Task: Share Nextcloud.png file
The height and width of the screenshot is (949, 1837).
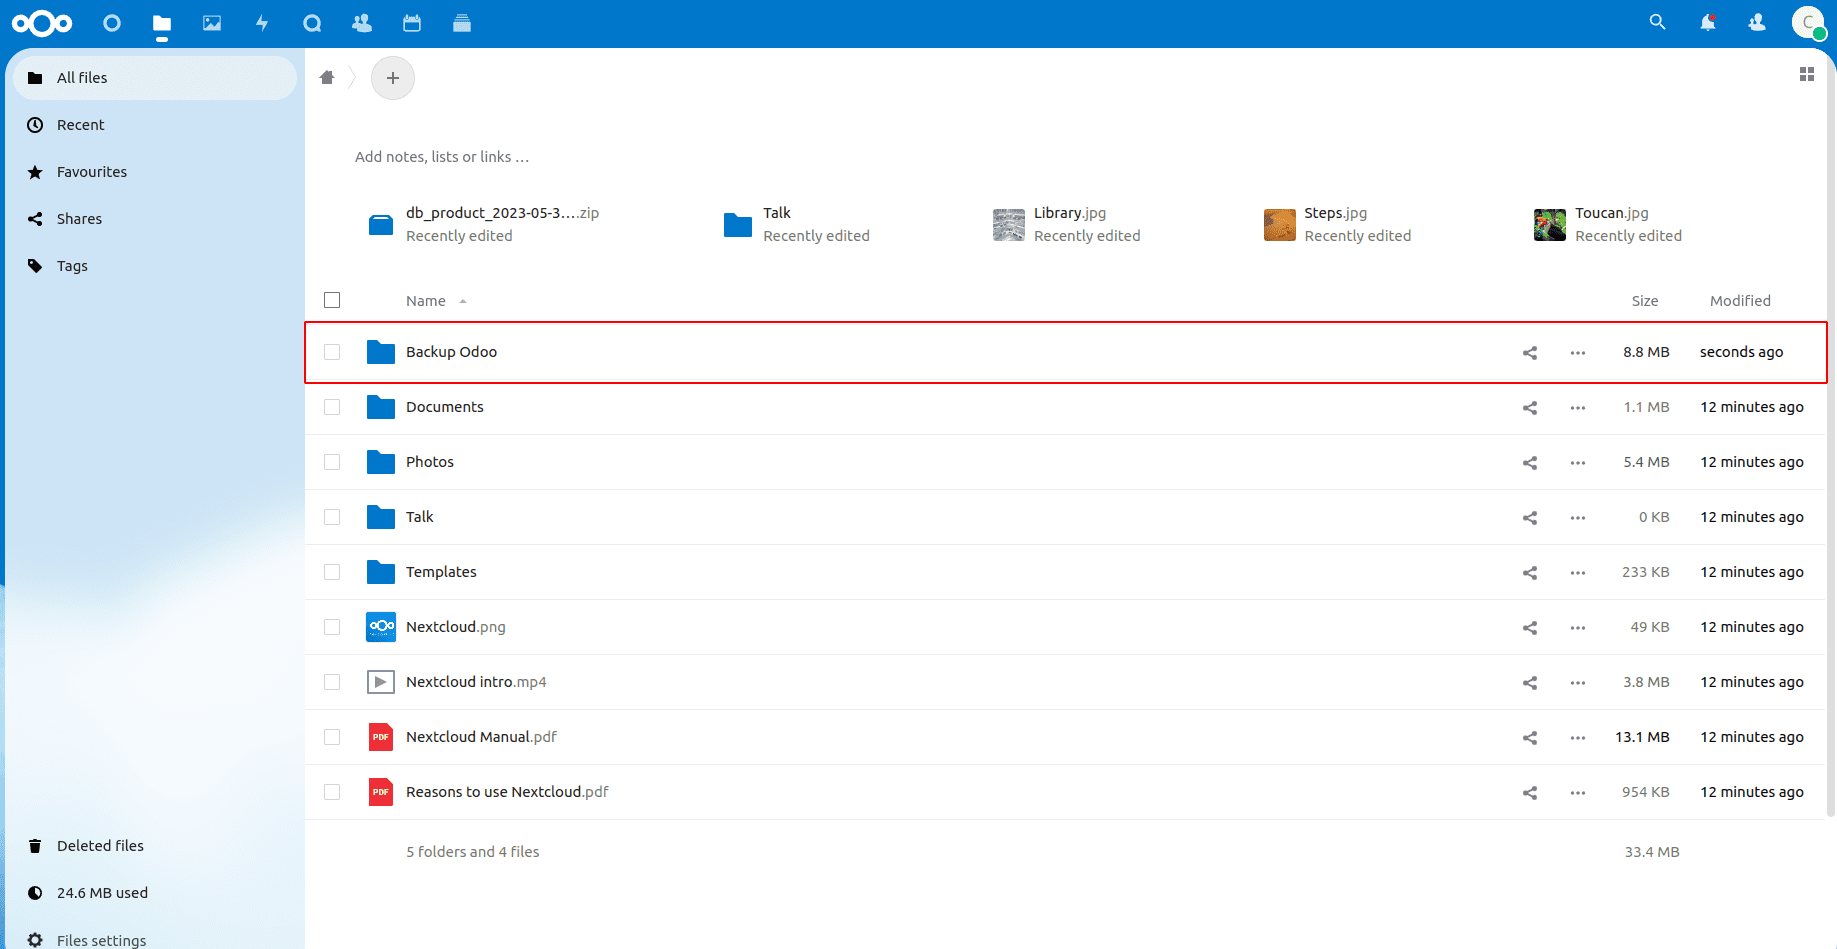Action: 1530,627
